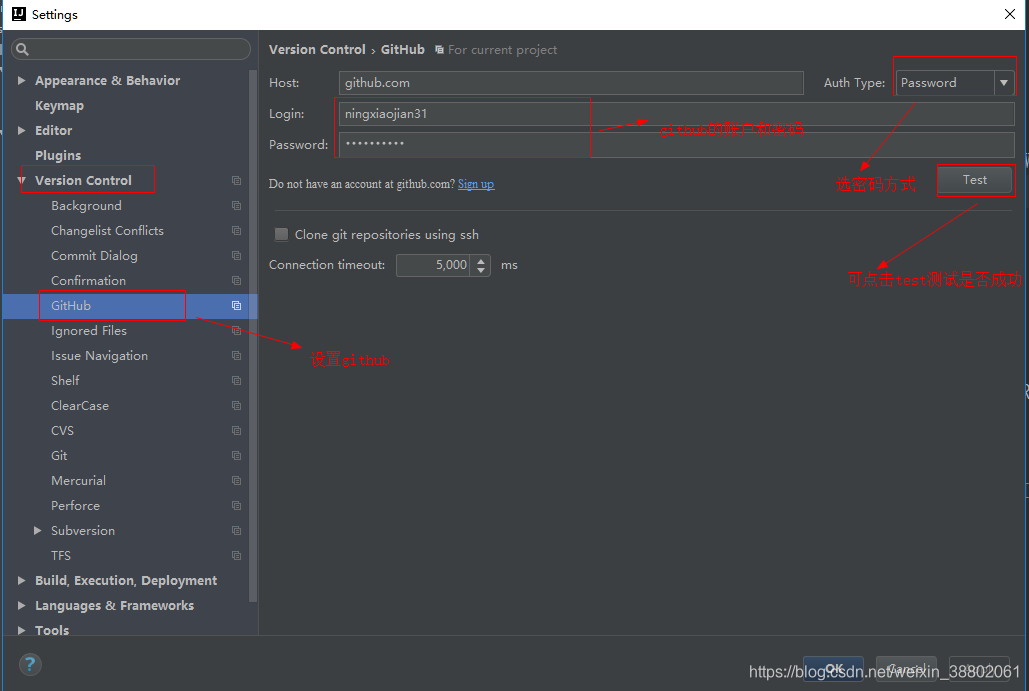Select ClearCase settings page
The image size is (1029, 691).
pyautogui.click(x=80, y=406)
